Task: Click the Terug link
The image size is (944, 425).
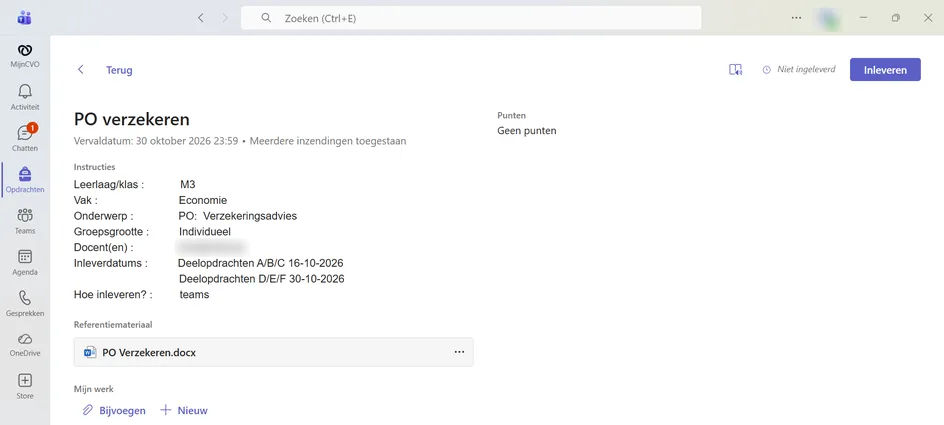Action: (x=119, y=70)
